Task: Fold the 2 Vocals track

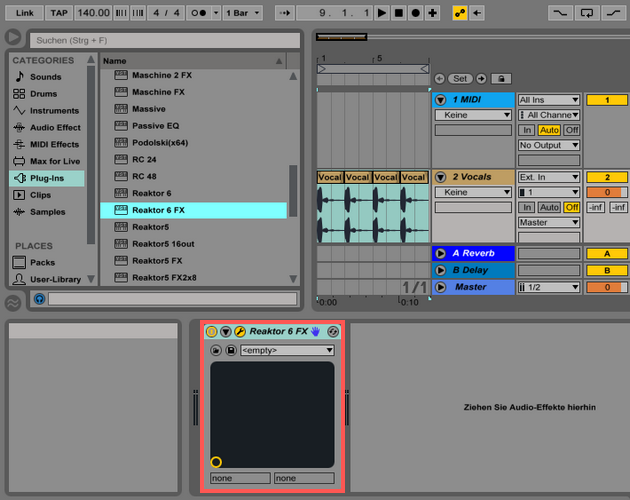Action: [441, 177]
